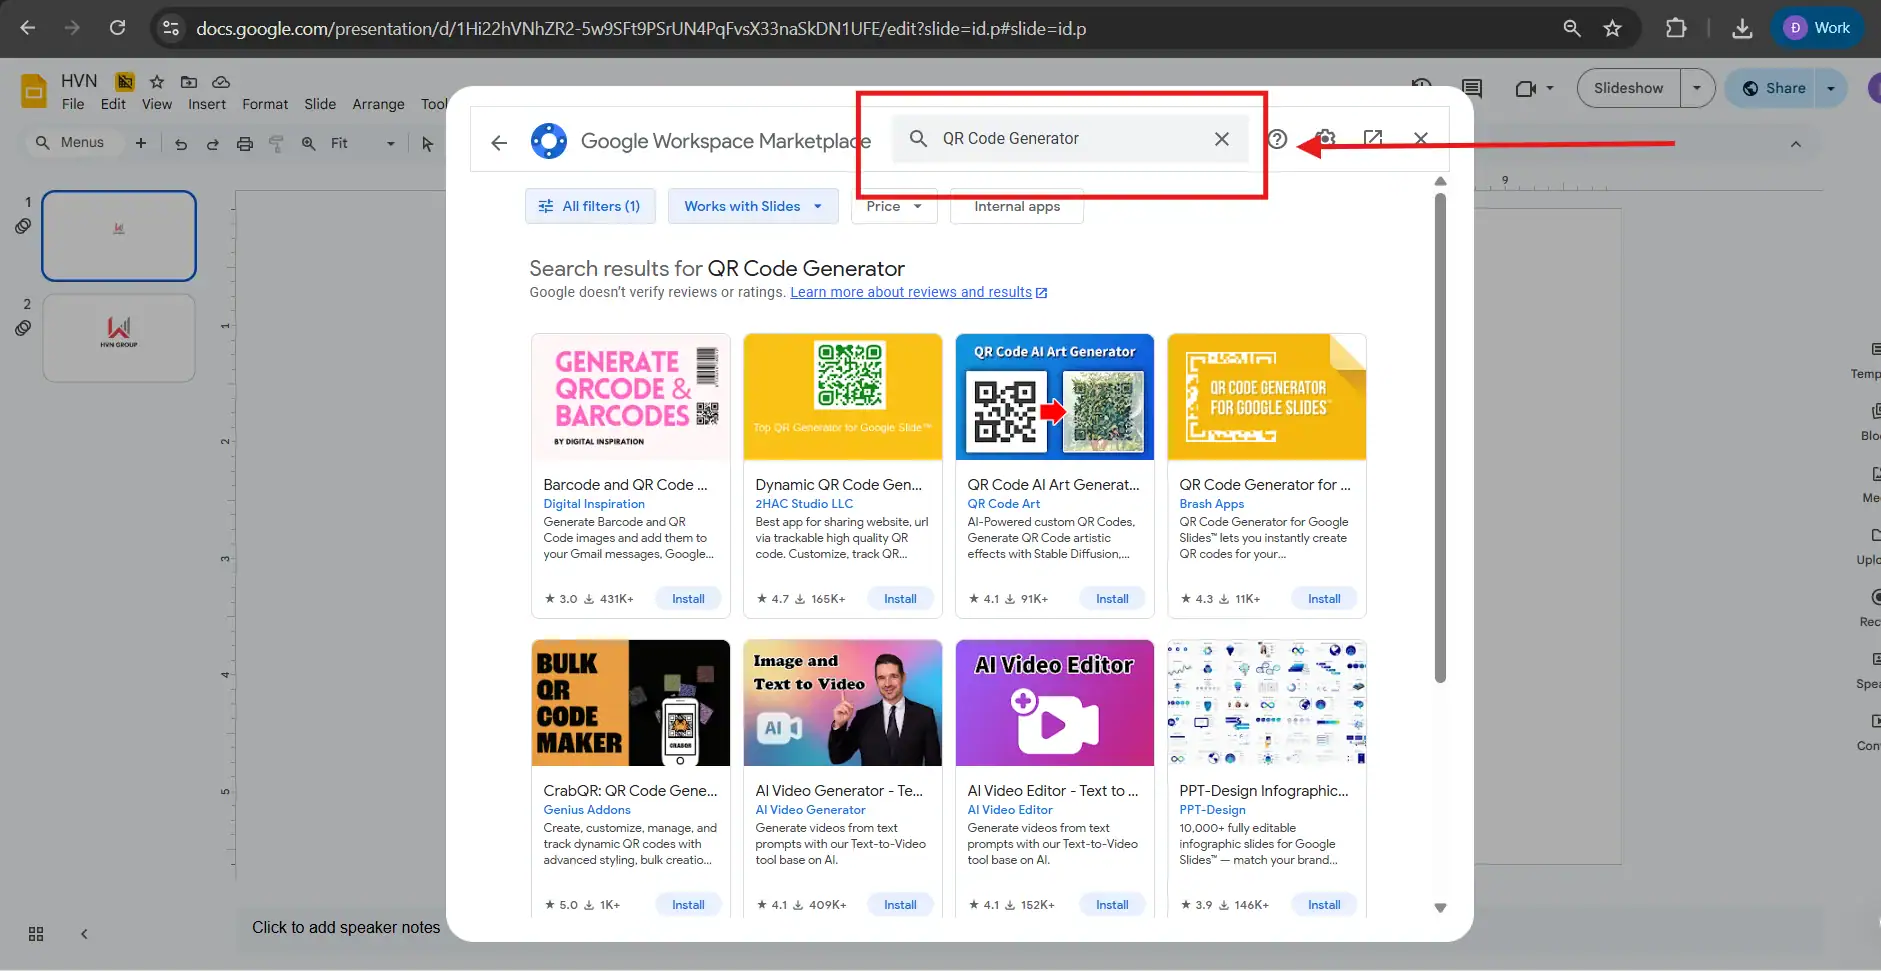
Task: Open the Bulk QR Code Maker thumbnail
Action: tap(631, 703)
